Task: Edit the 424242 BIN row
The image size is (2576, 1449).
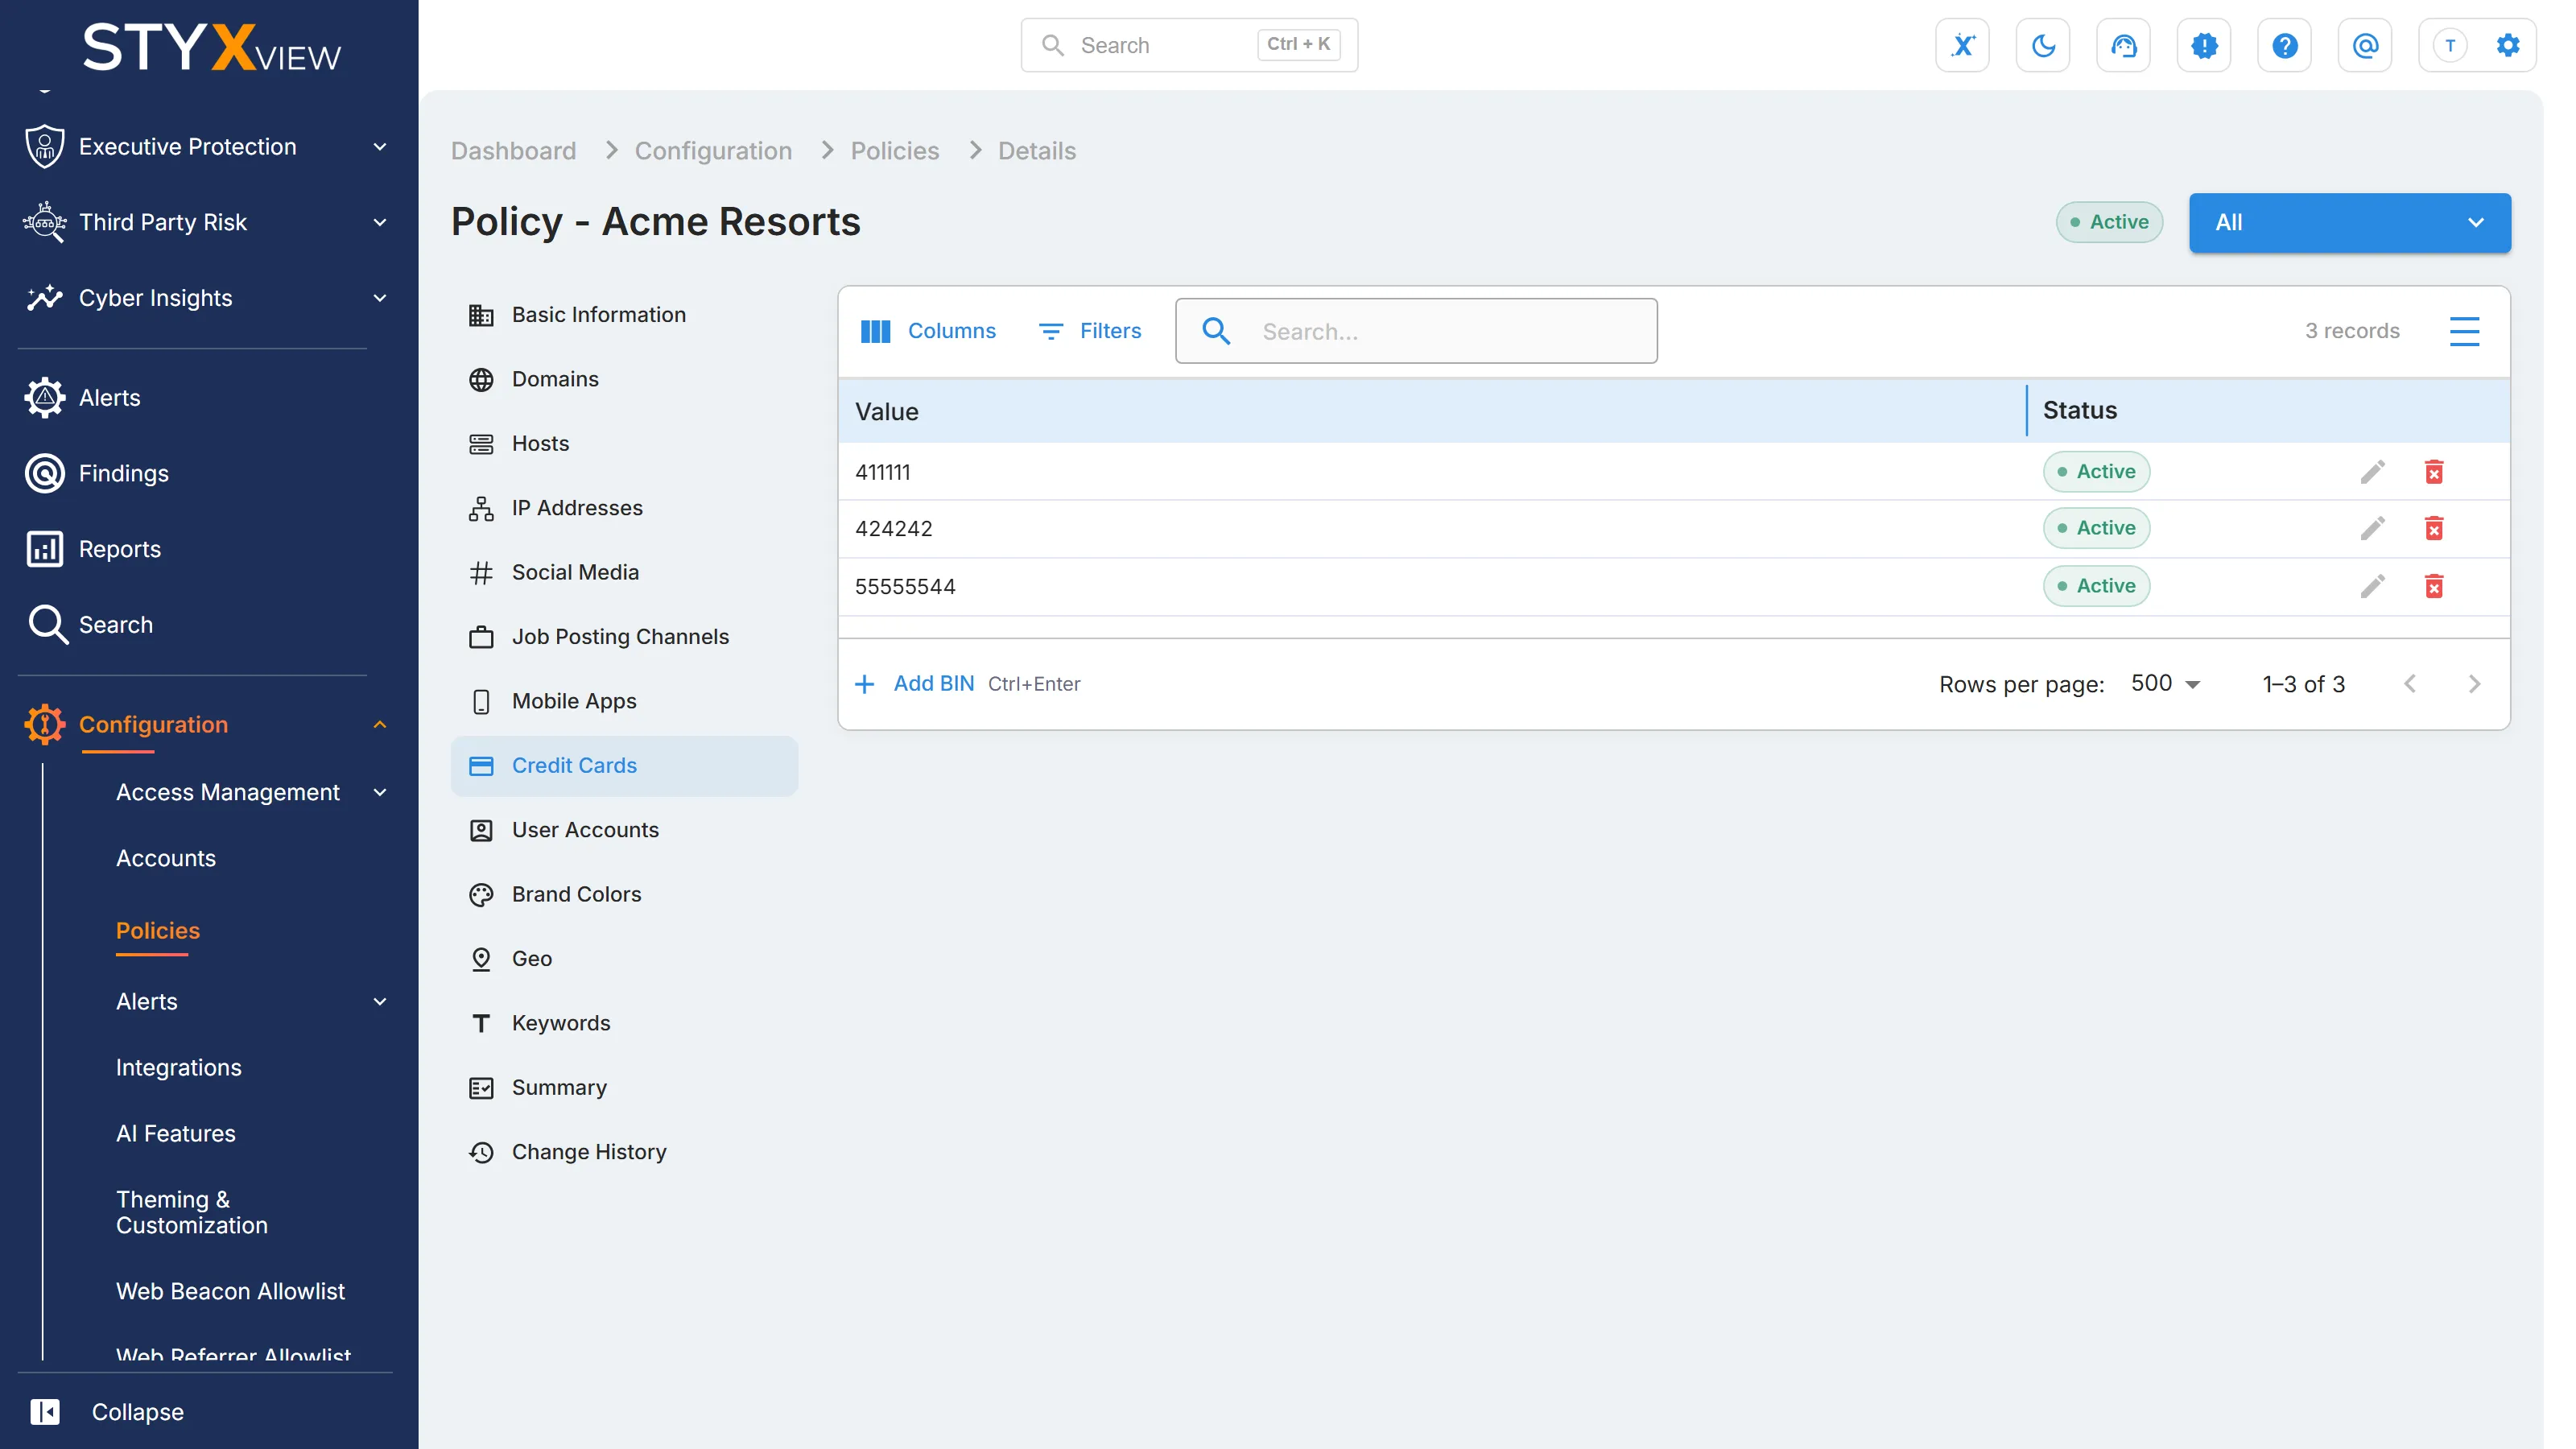Action: point(2372,528)
